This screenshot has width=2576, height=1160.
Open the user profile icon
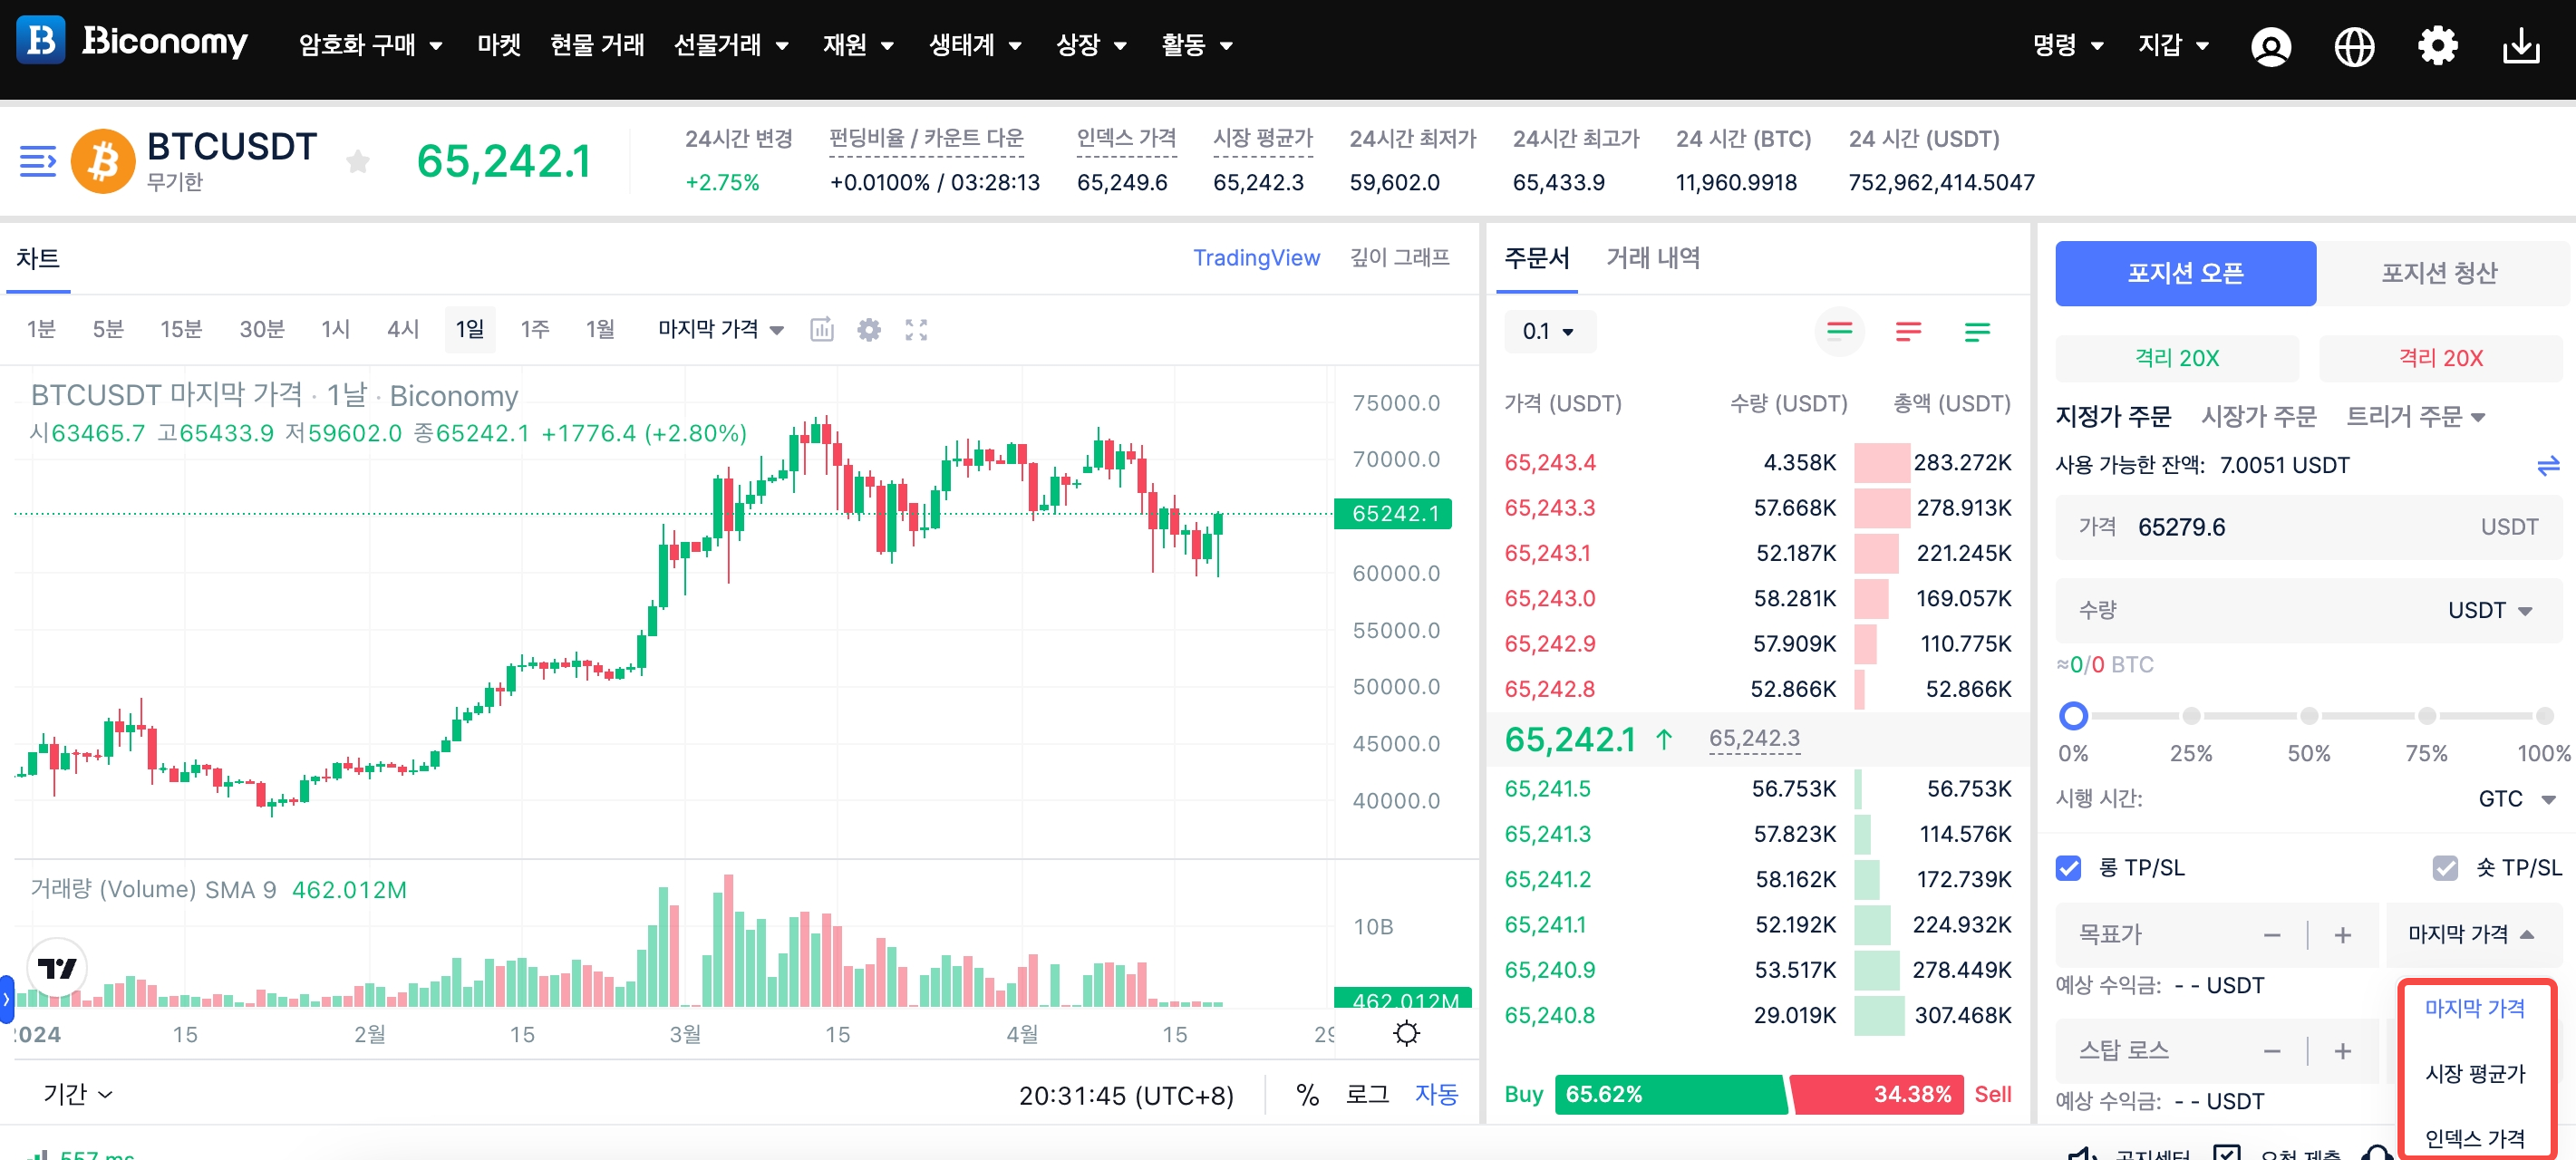2270,46
